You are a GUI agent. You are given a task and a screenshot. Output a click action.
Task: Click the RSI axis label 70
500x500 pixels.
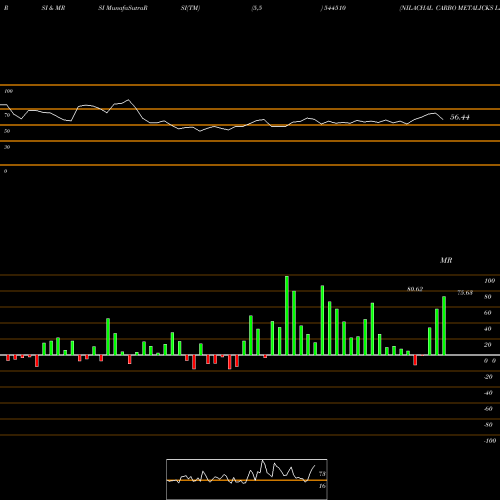click(x=7, y=115)
